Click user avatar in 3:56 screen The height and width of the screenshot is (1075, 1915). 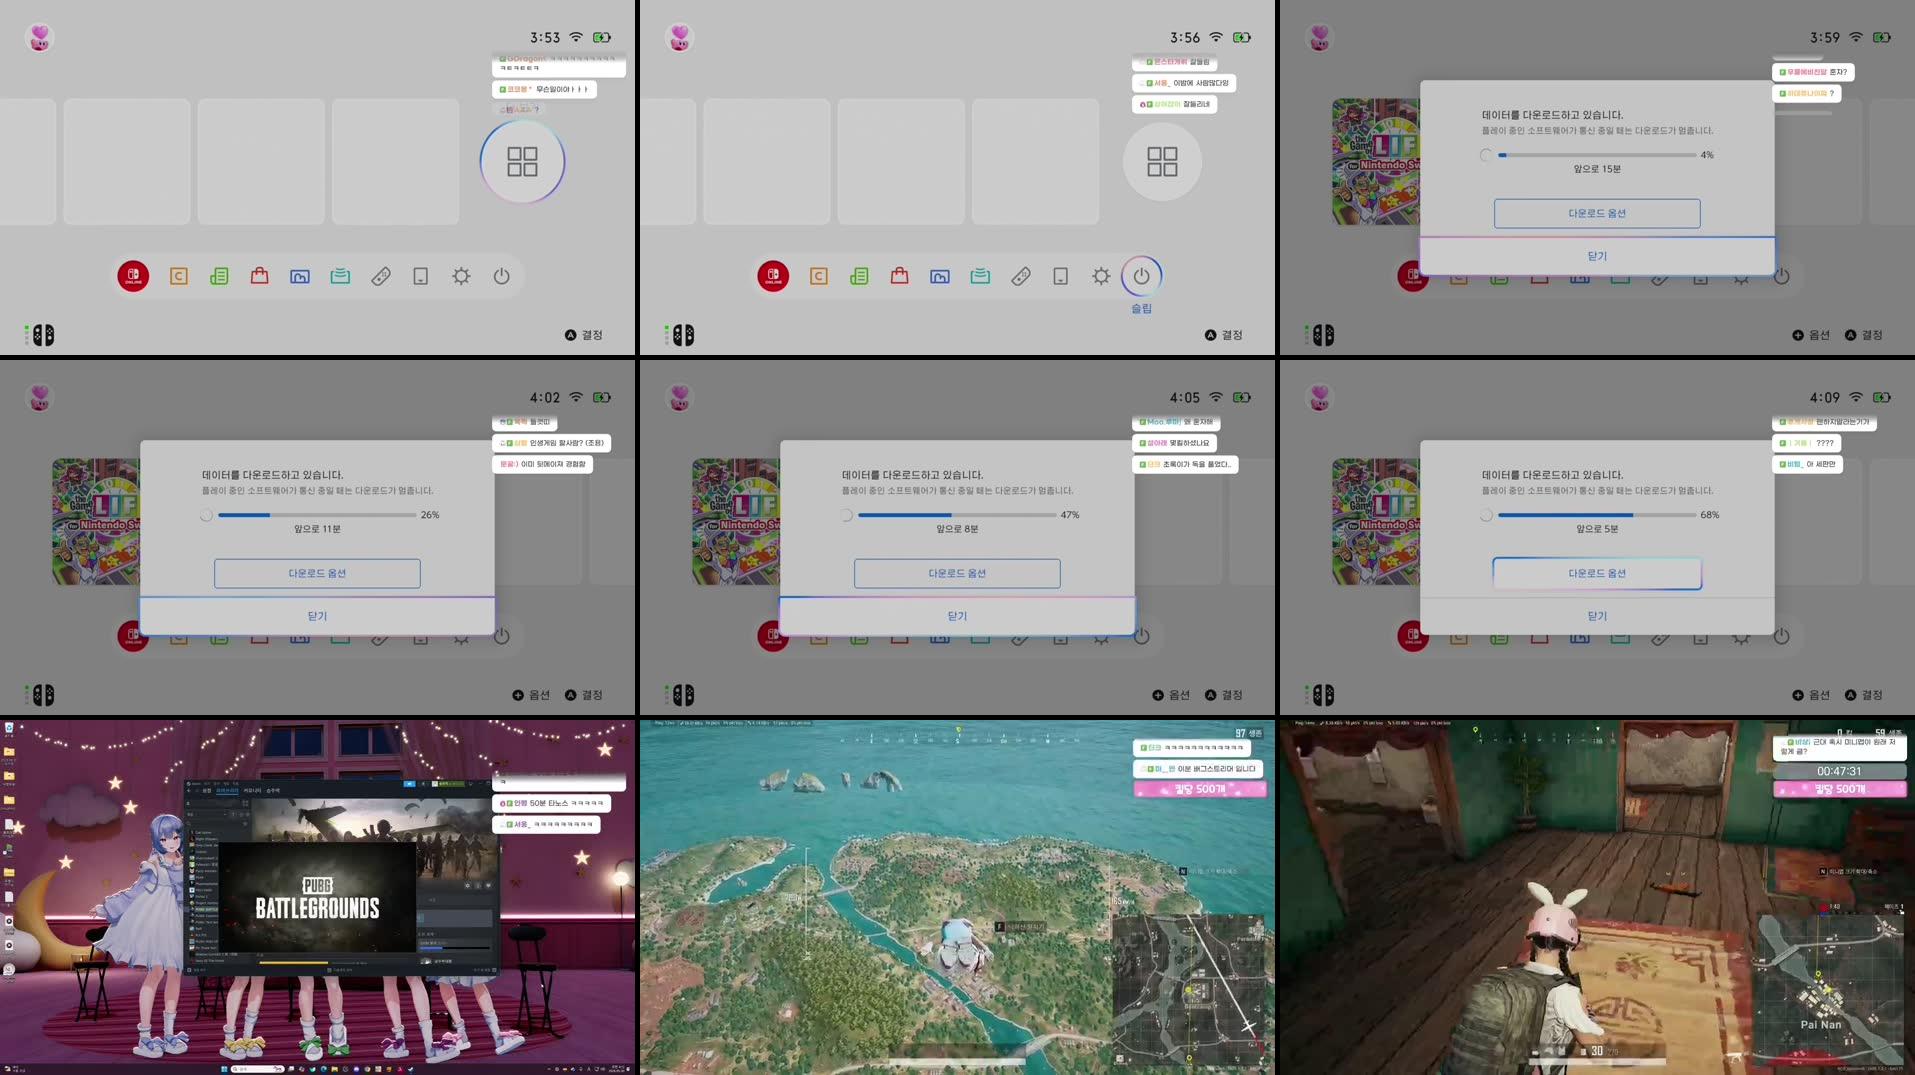[x=679, y=38]
